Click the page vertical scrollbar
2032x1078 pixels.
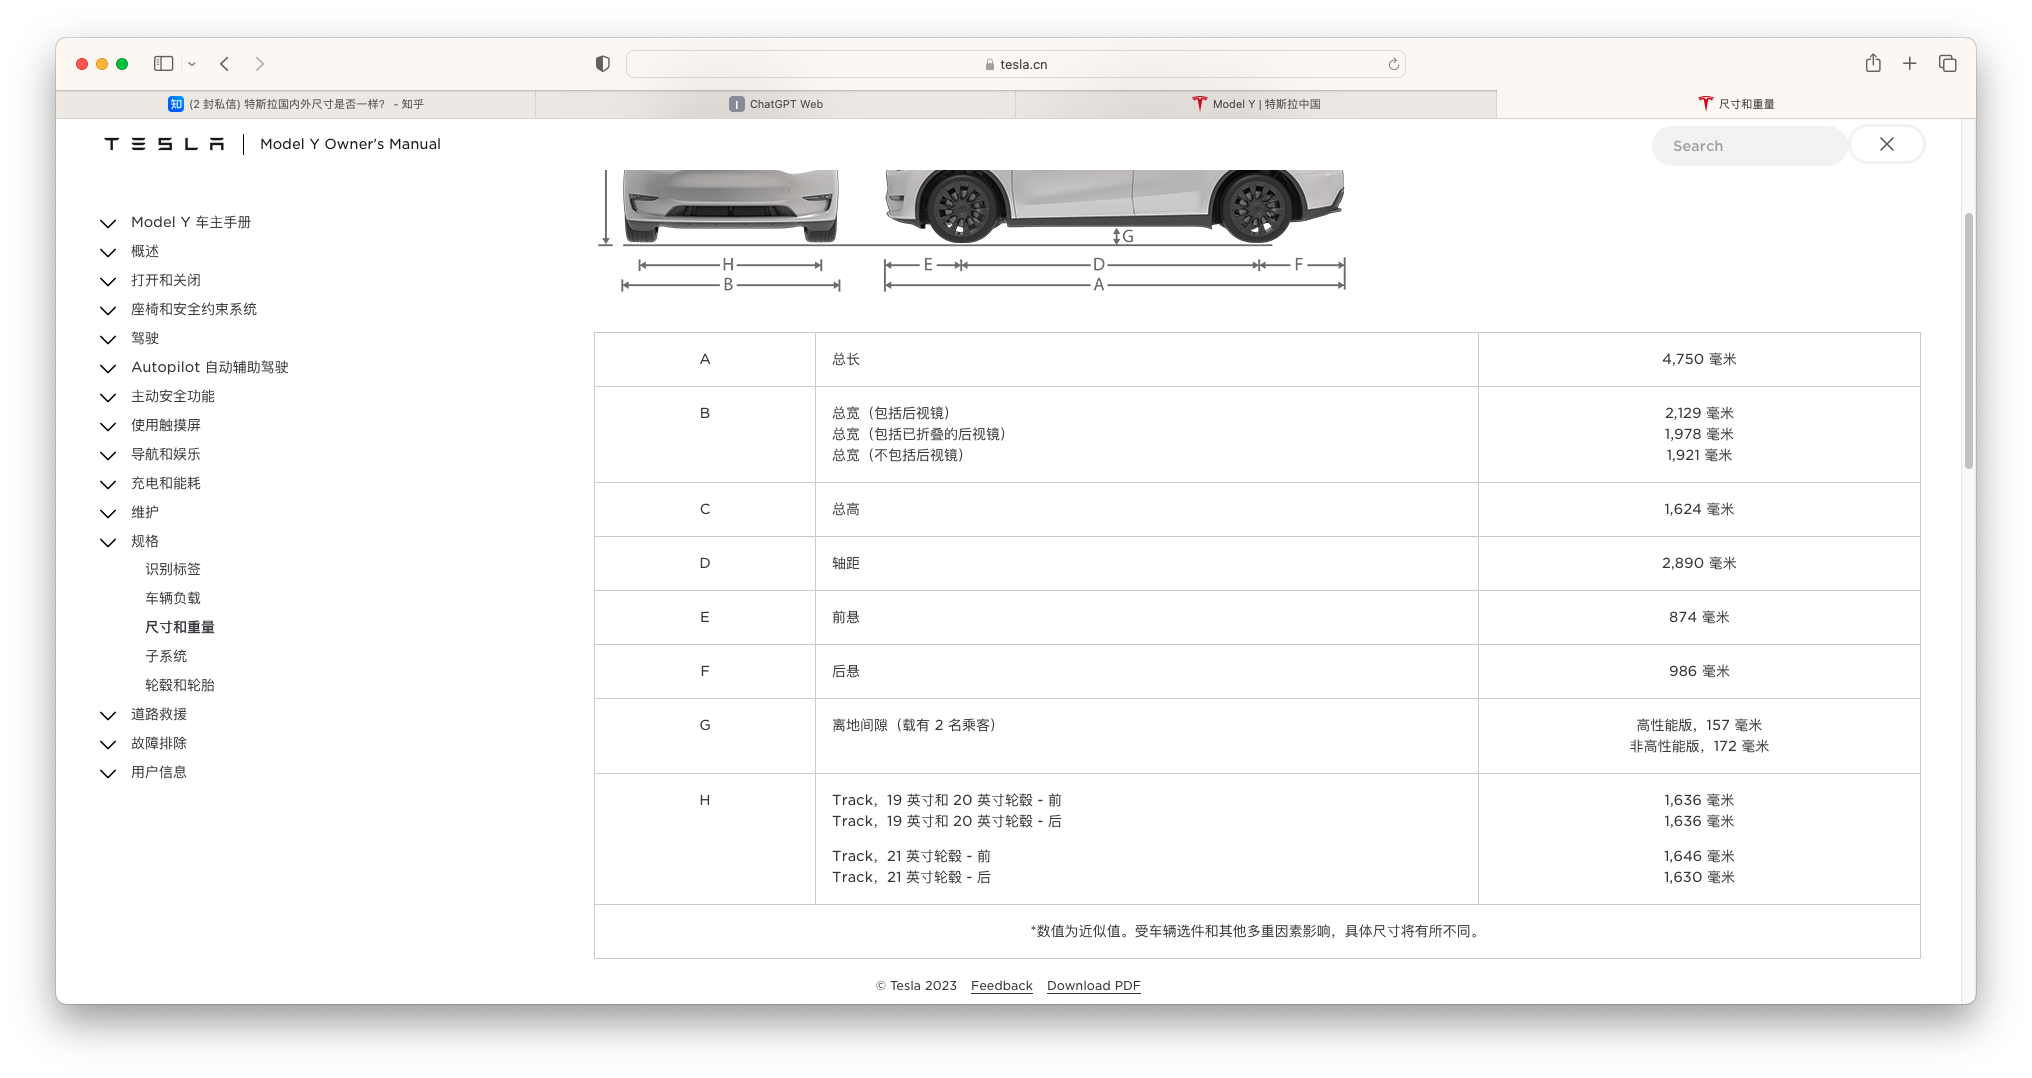click(1968, 340)
